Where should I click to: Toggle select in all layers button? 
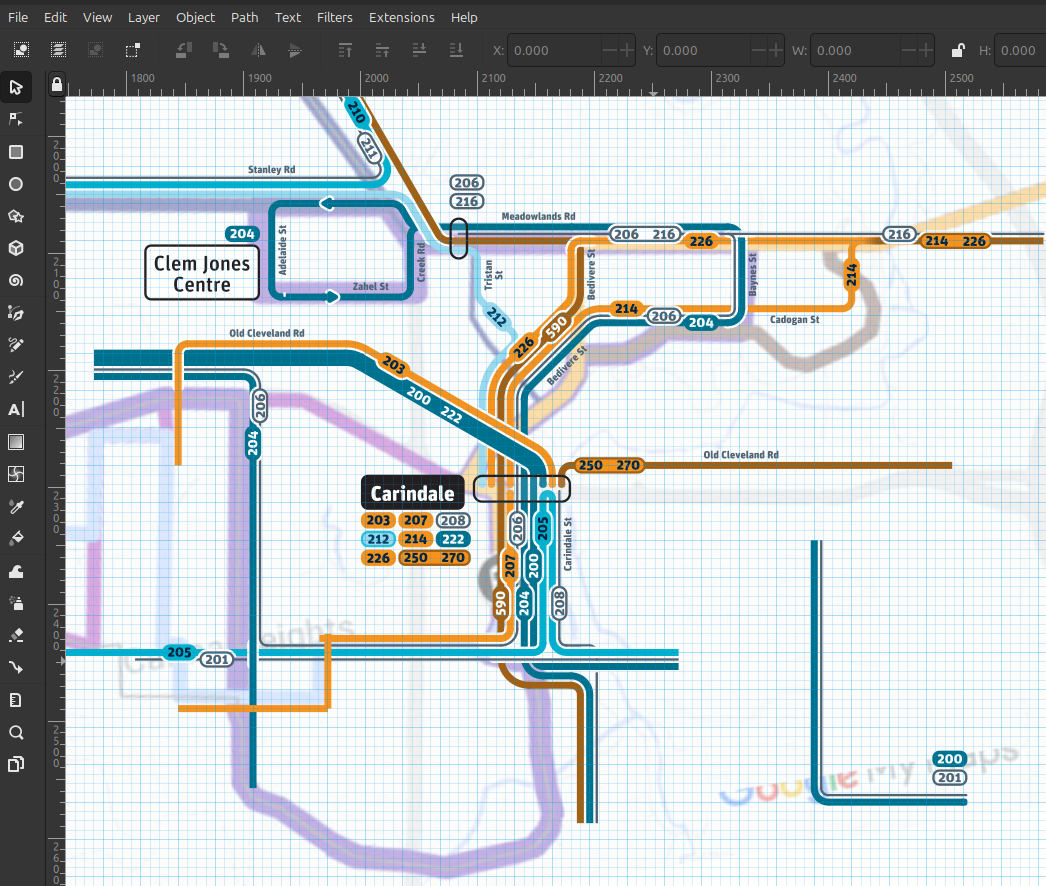click(59, 50)
